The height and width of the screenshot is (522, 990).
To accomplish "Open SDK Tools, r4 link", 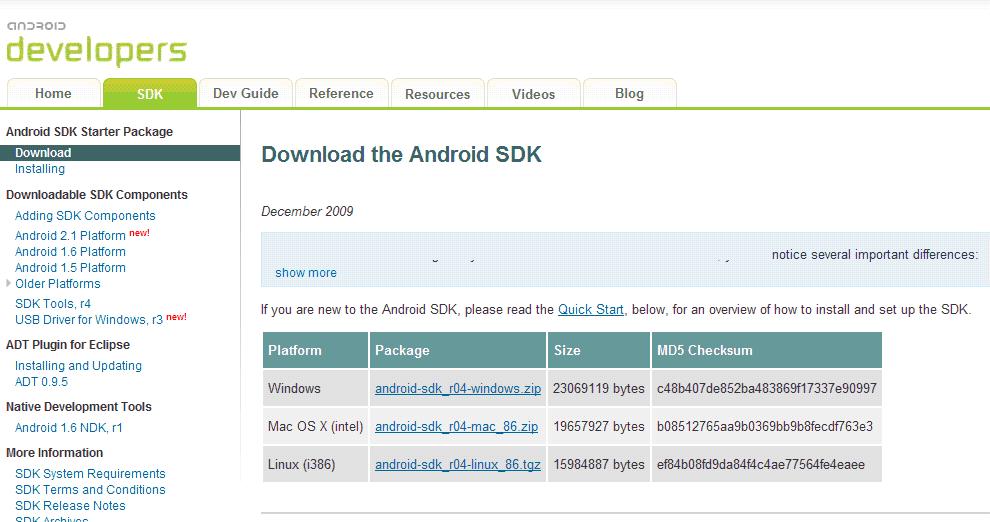I will (53, 304).
